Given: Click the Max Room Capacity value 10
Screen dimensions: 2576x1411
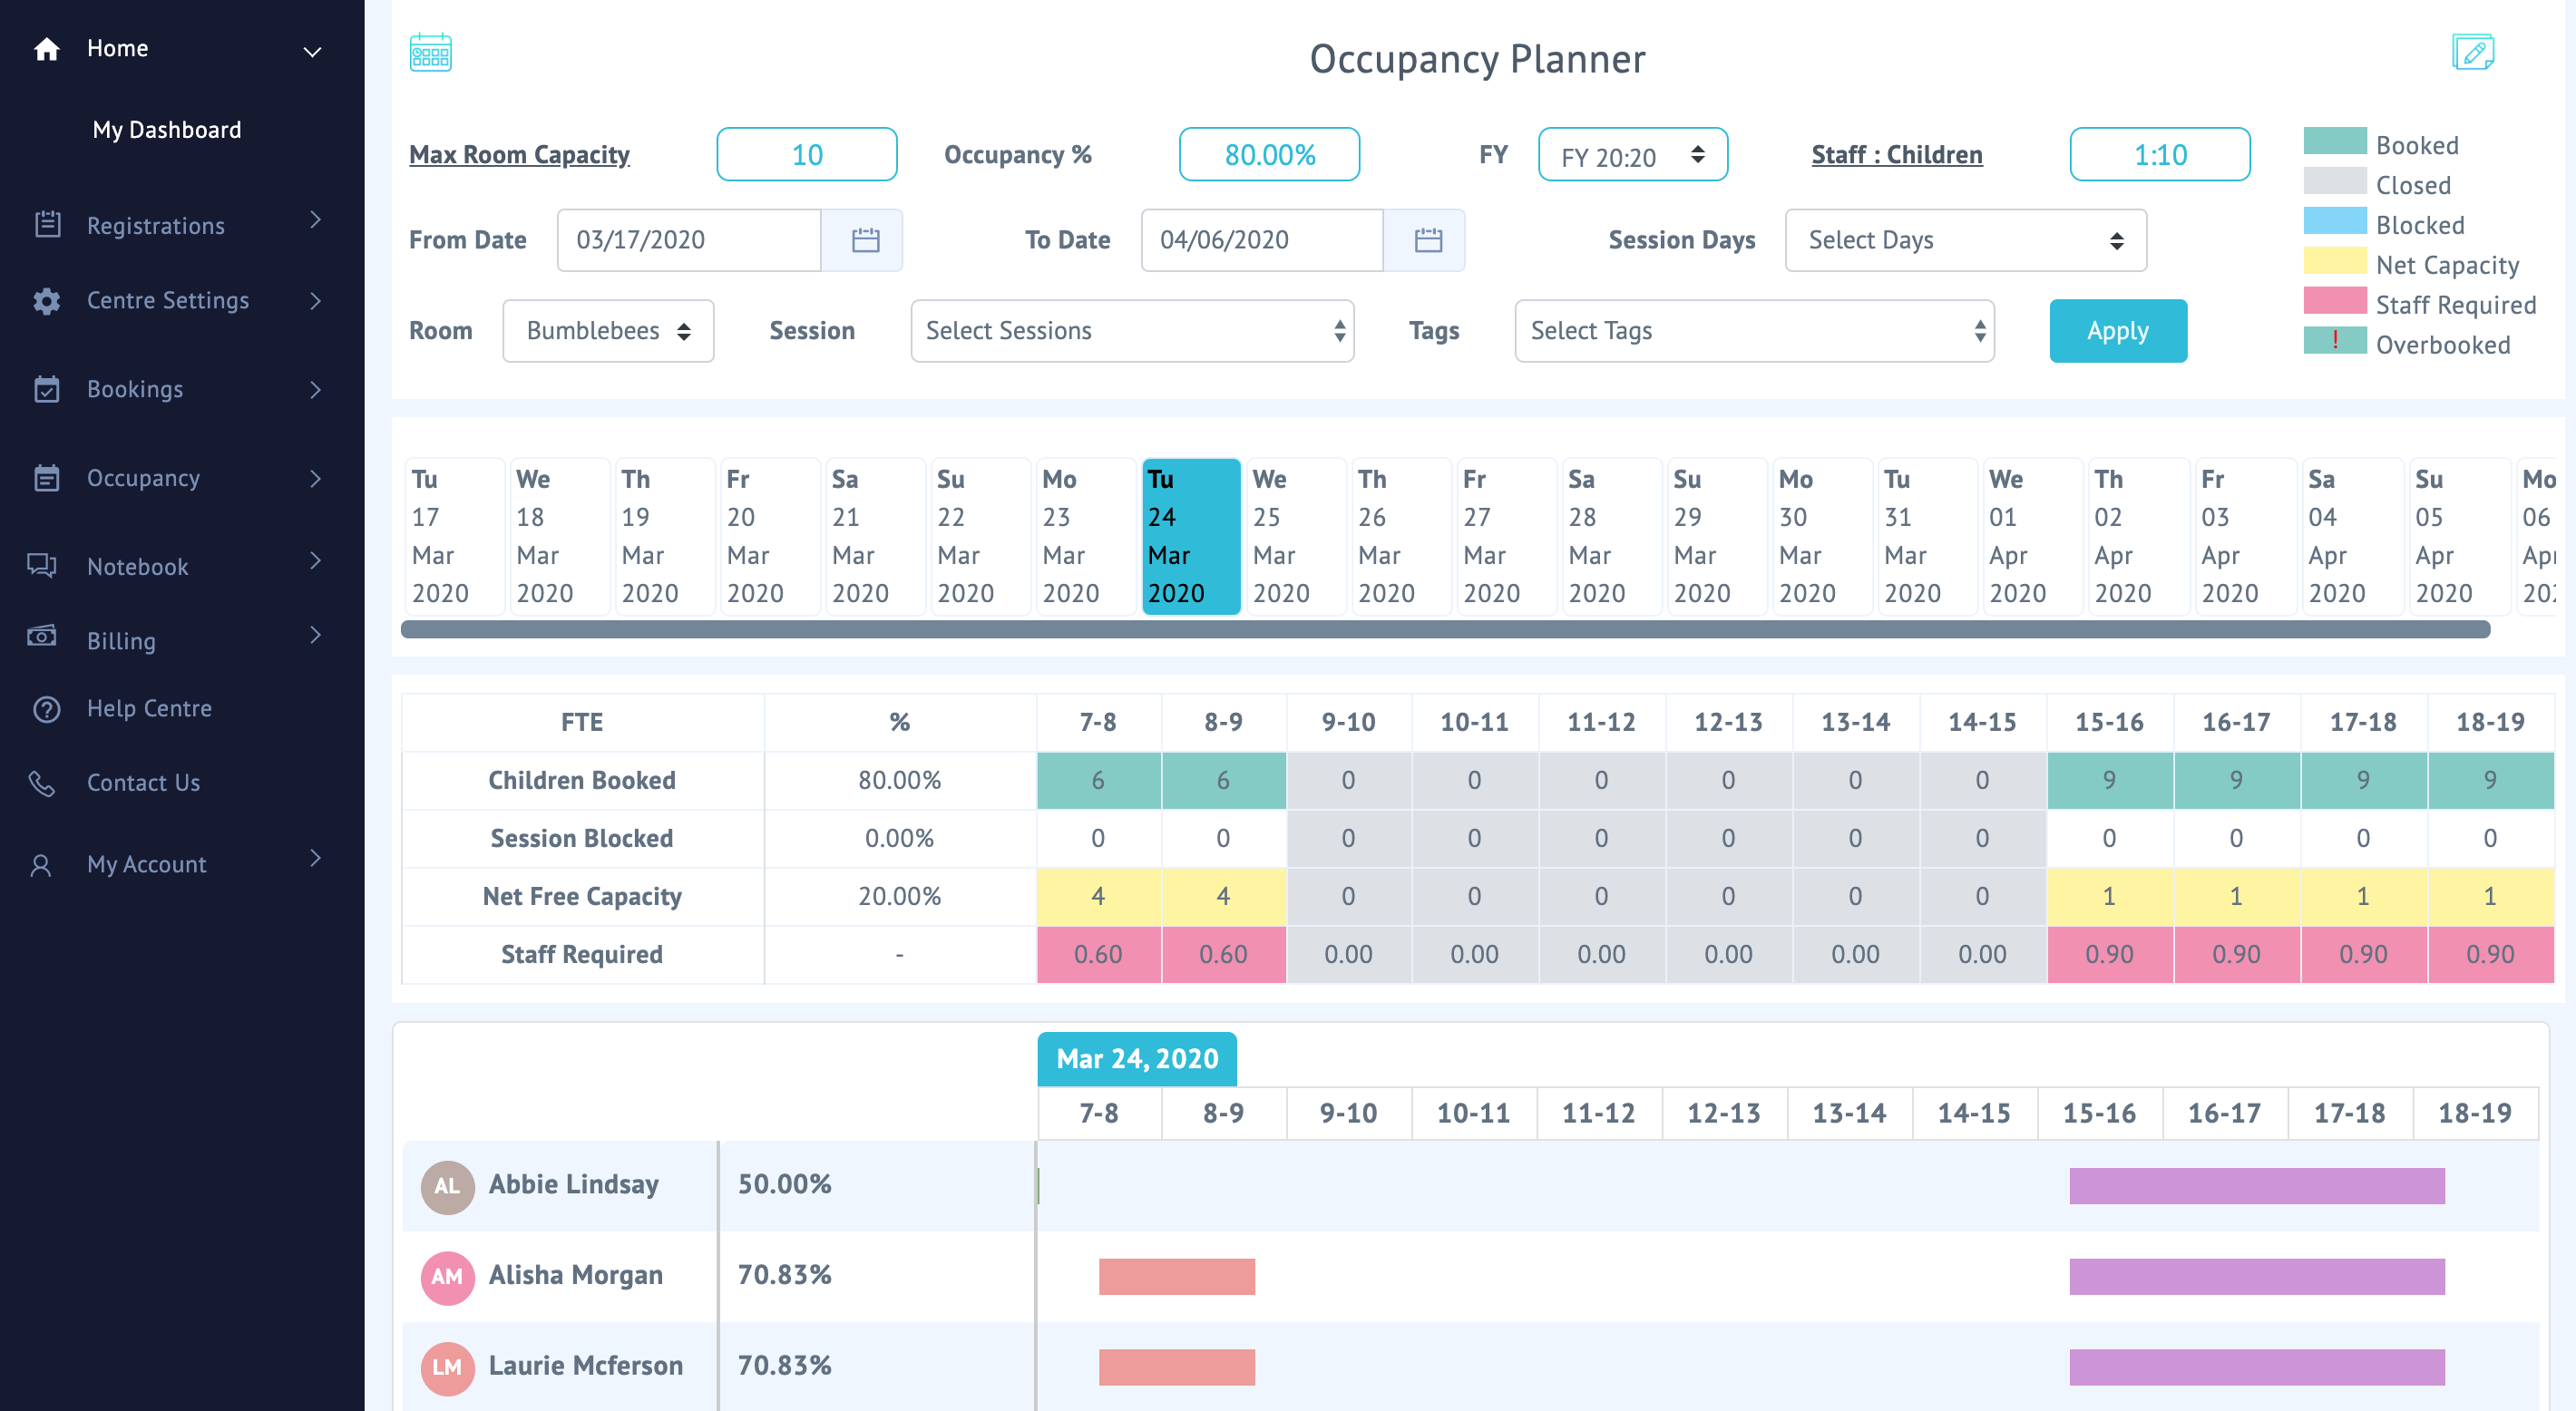Looking at the screenshot, I should 807,155.
